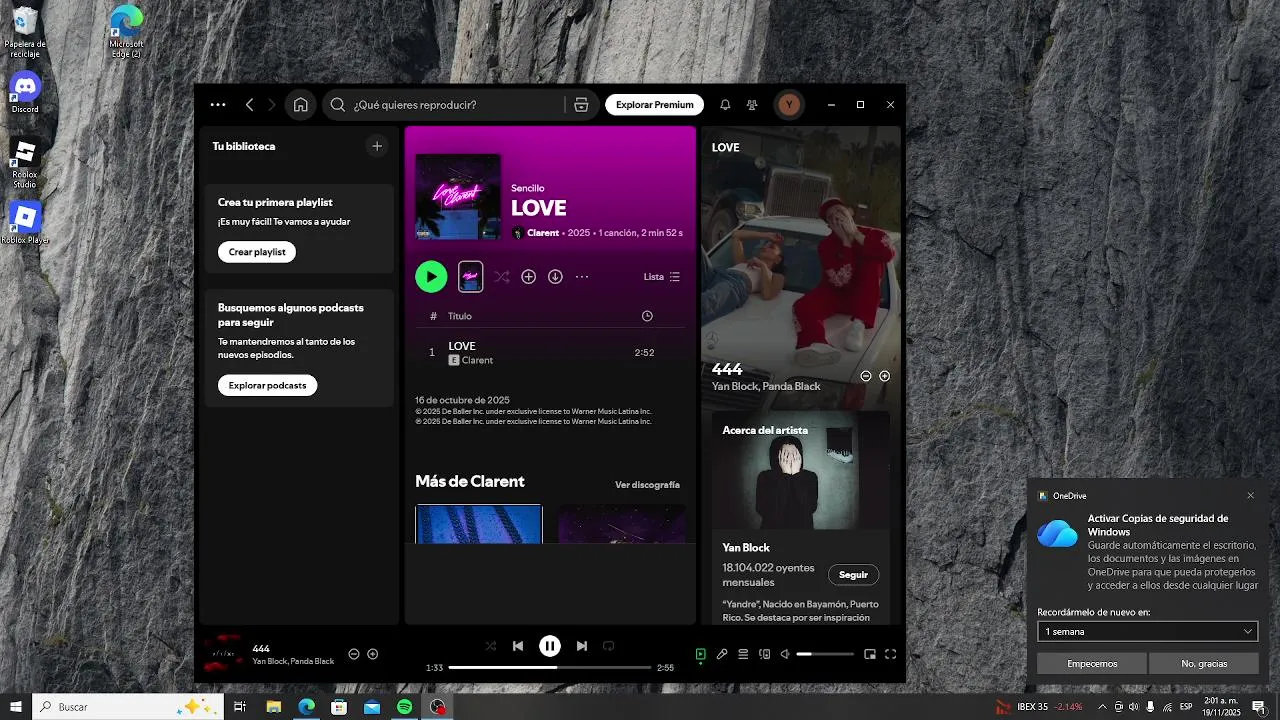This screenshot has width=1280, height=720.
Task: Click the minus icon in Now Playing panel
Action: coord(866,376)
